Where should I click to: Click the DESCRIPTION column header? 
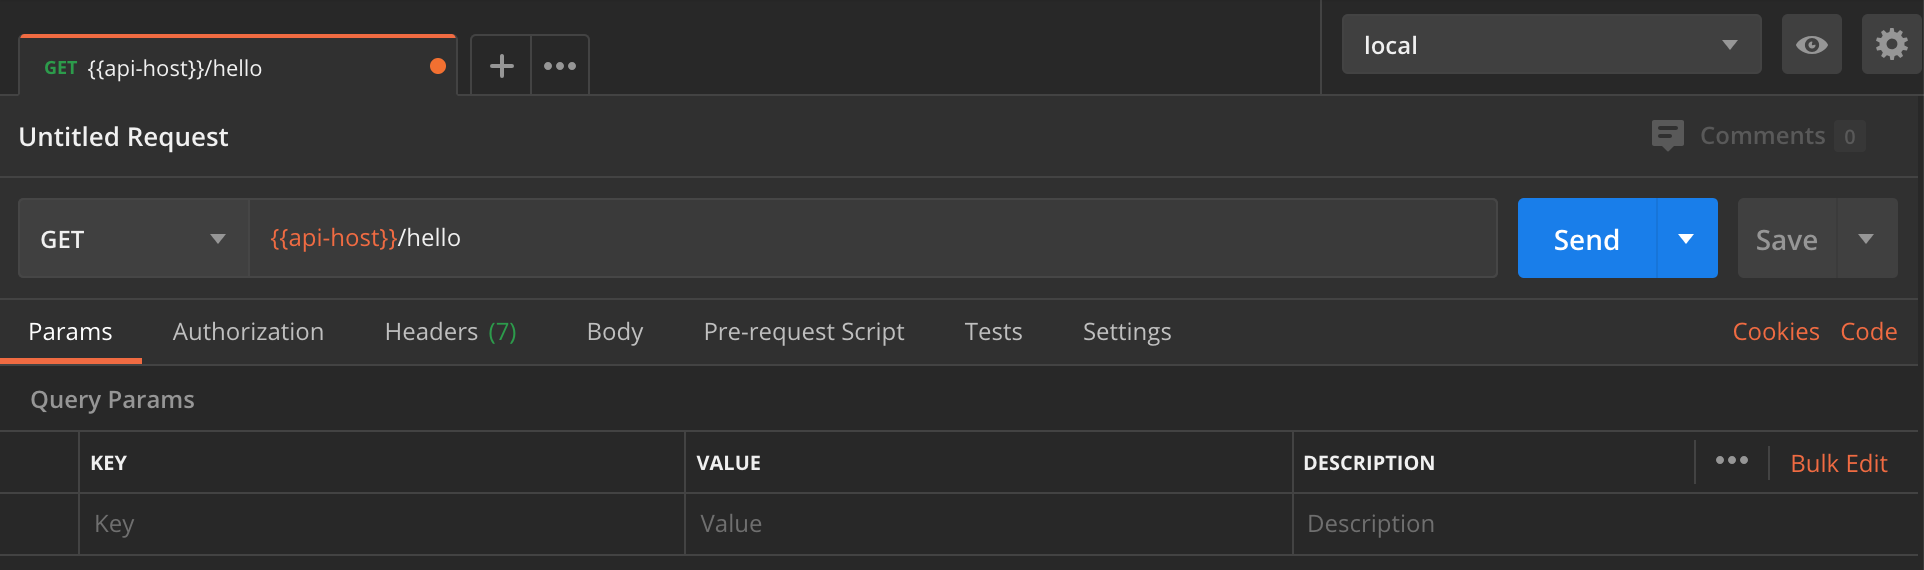click(x=1369, y=463)
